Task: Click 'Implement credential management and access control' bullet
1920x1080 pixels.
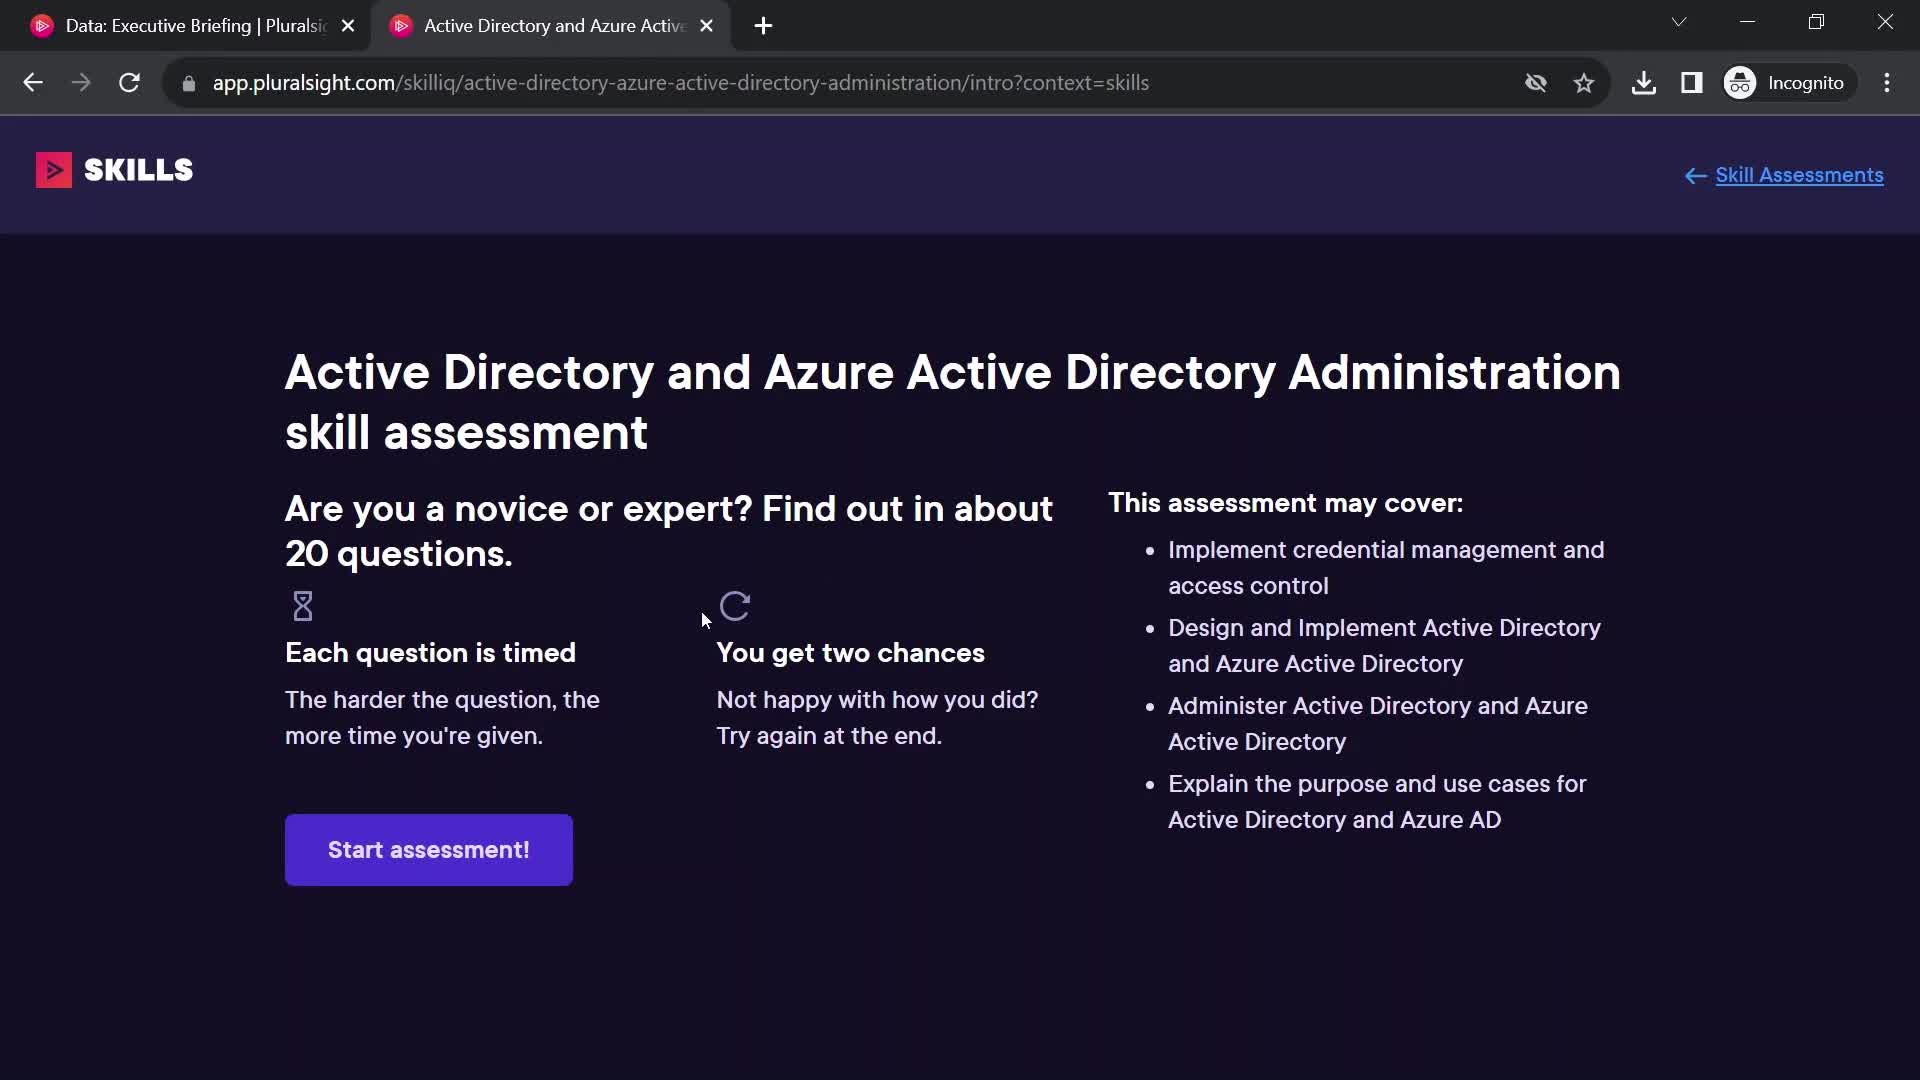Action: pyautogui.click(x=1386, y=568)
